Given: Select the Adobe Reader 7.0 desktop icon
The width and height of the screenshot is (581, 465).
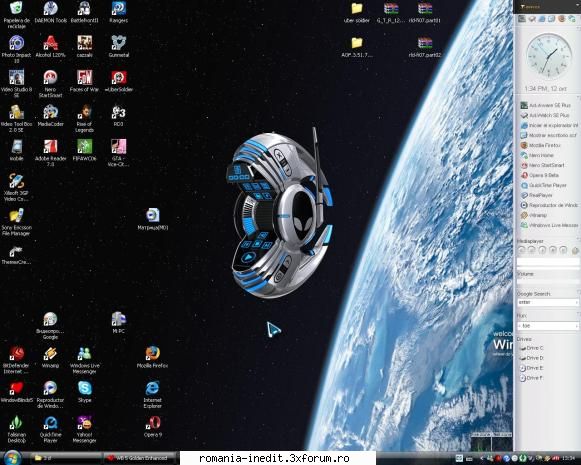Looking at the screenshot, I should pyautogui.click(x=50, y=153).
